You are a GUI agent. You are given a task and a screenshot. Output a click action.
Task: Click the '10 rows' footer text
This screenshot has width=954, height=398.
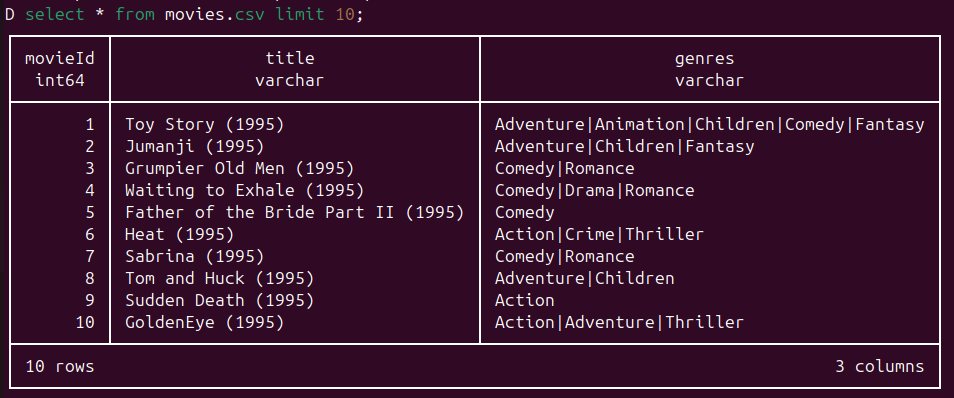[x=60, y=366]
